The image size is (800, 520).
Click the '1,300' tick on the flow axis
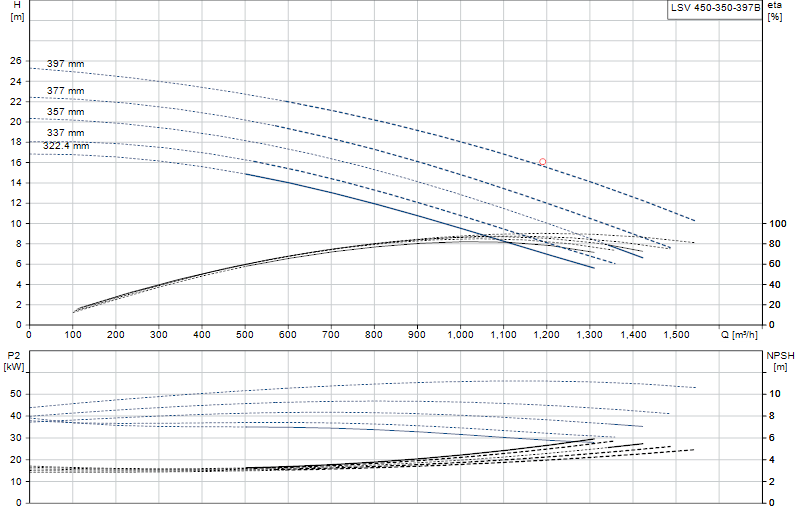[590, 335]
